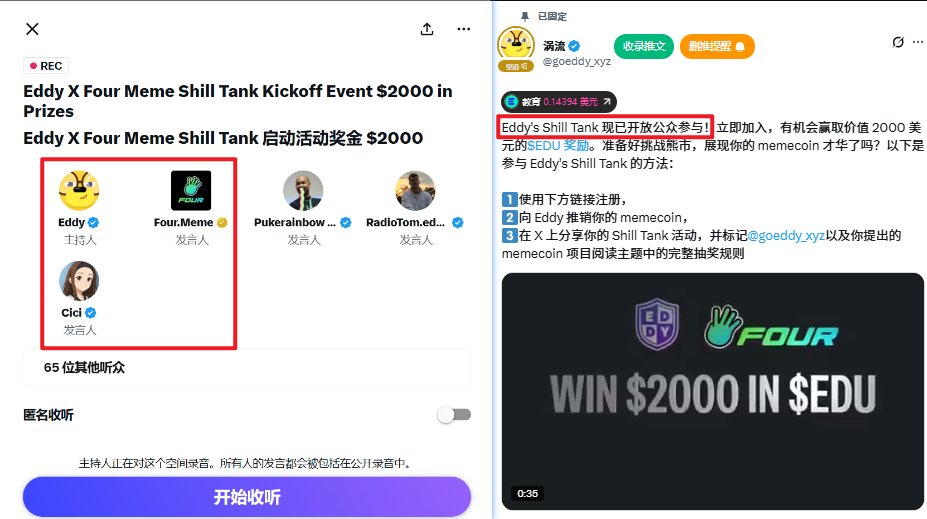Open RadioTom.edu speaker avatar
Image resolution: width=927 pixels, height=519 pixels.
pos(415,190)
